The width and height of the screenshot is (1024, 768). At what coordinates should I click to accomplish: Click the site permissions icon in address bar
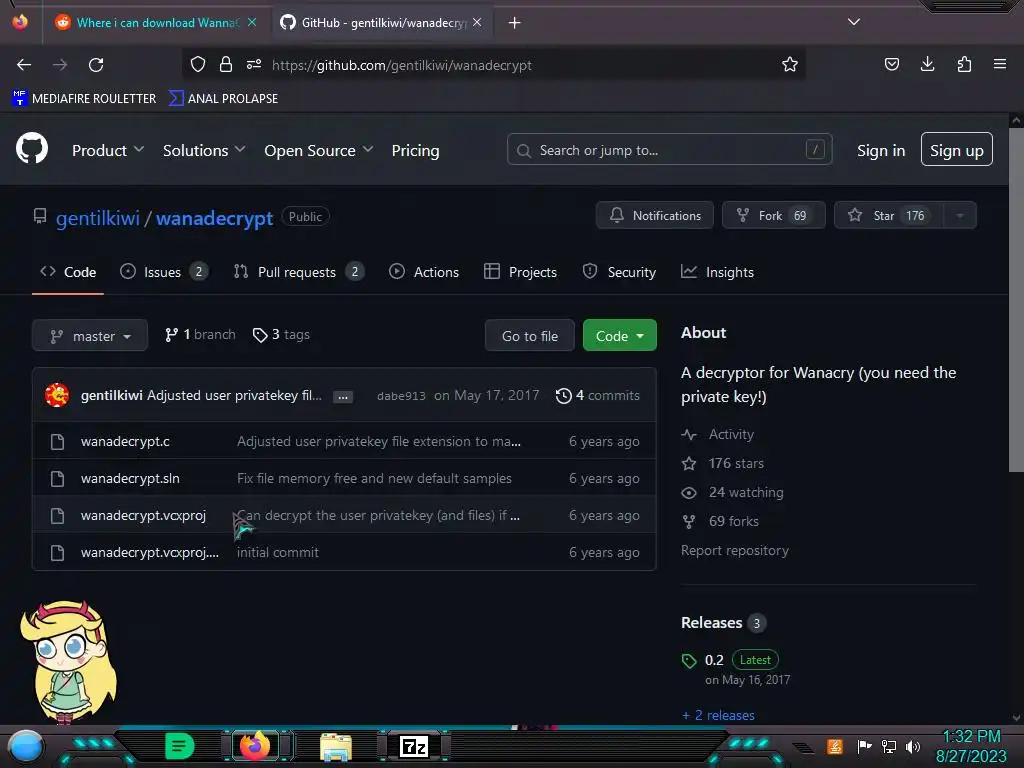click(254, 64)
